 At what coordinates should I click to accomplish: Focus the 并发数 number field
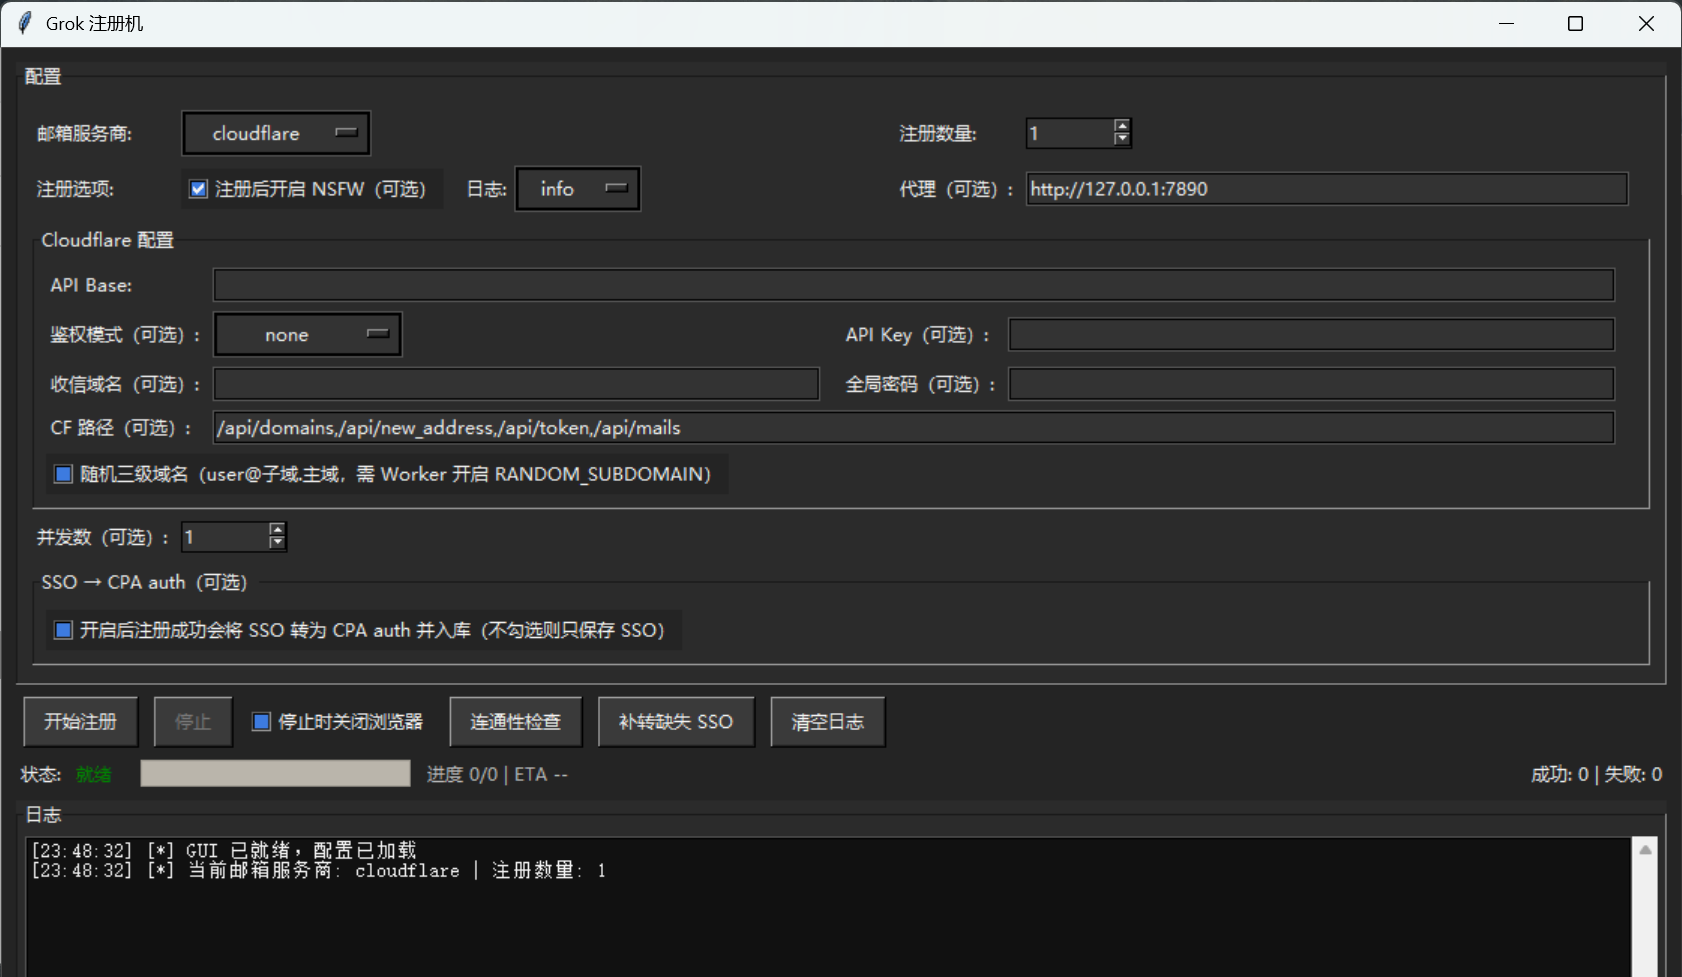[225, 537]
